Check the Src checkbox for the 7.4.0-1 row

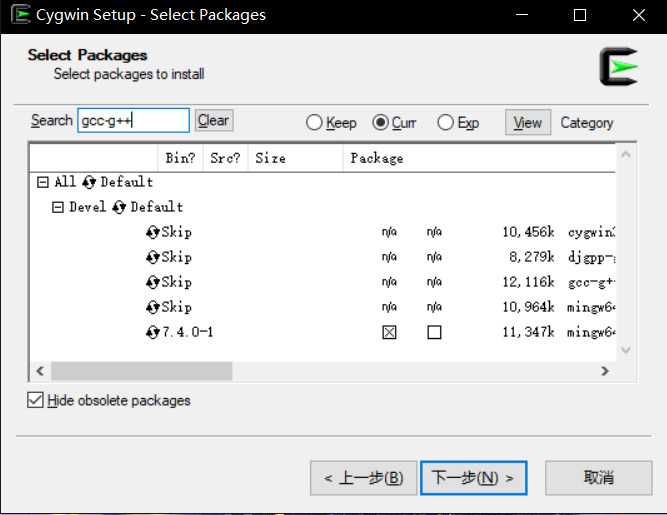pos(434,332)
